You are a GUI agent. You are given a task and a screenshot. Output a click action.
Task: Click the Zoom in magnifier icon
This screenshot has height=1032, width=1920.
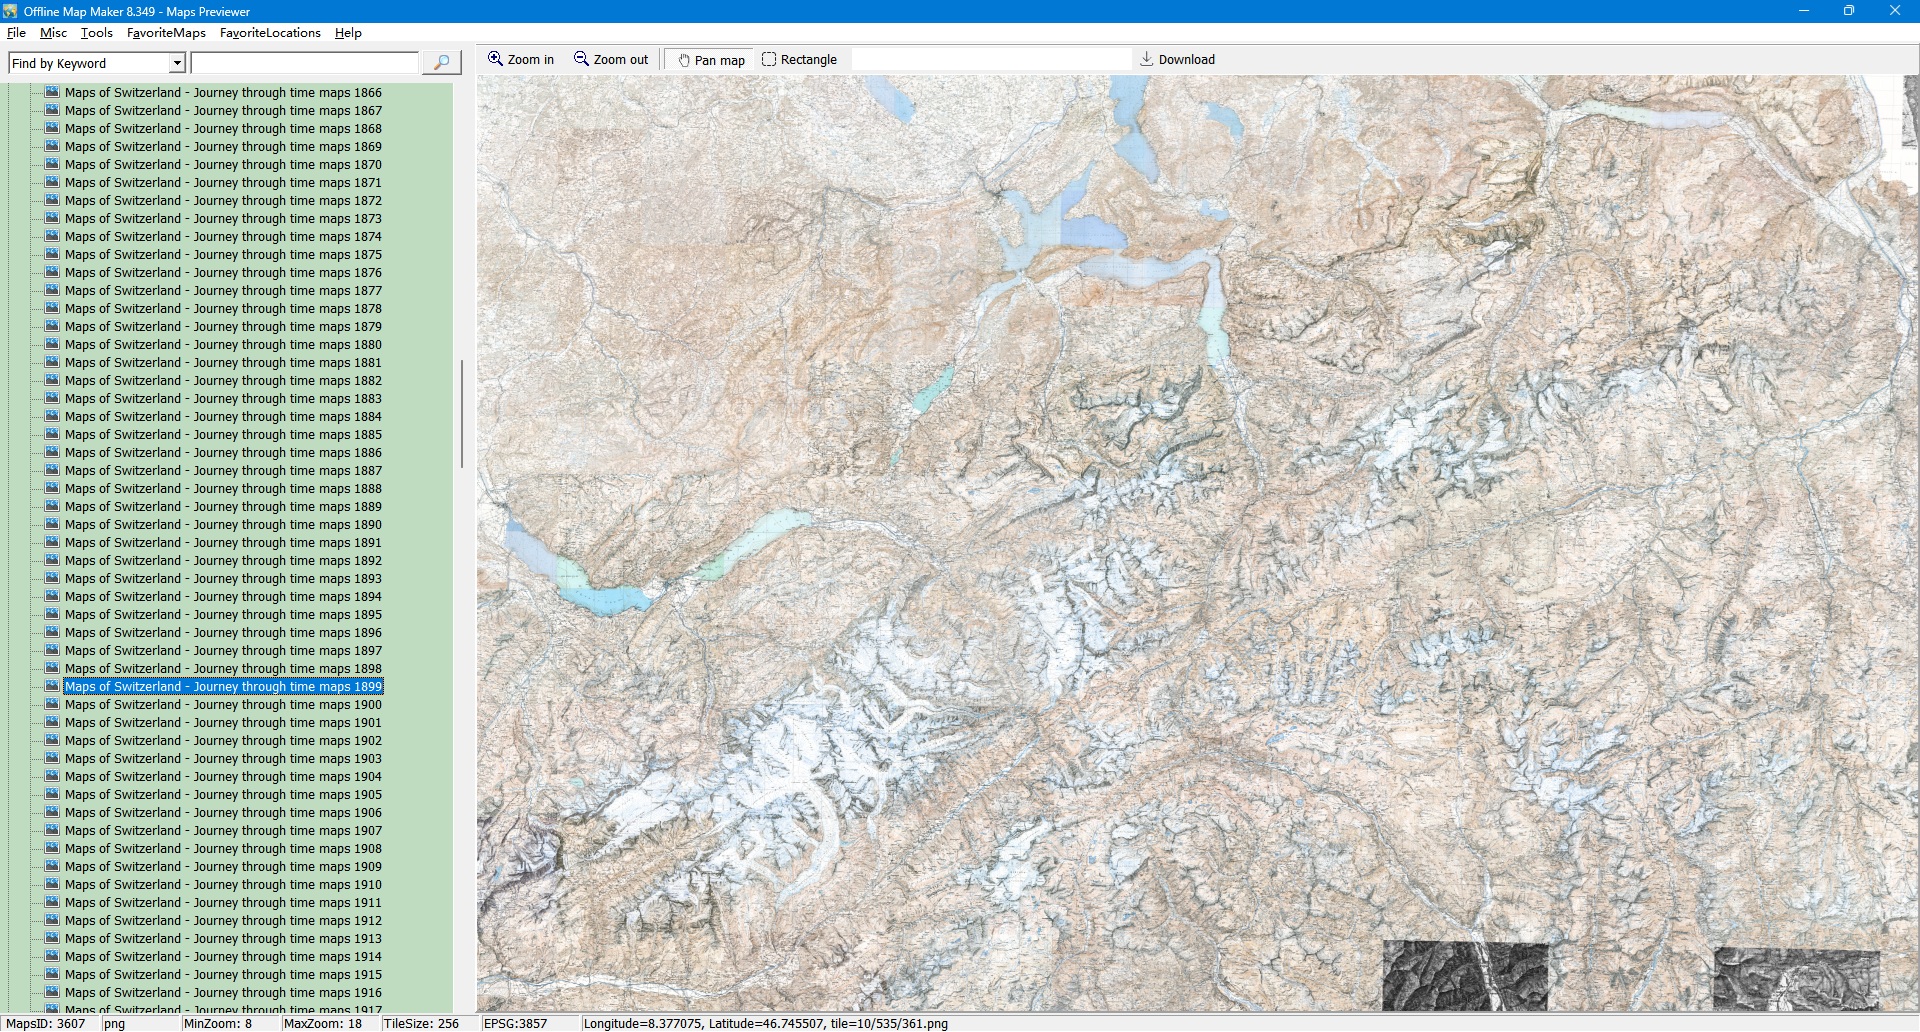[x=495, y=59]
